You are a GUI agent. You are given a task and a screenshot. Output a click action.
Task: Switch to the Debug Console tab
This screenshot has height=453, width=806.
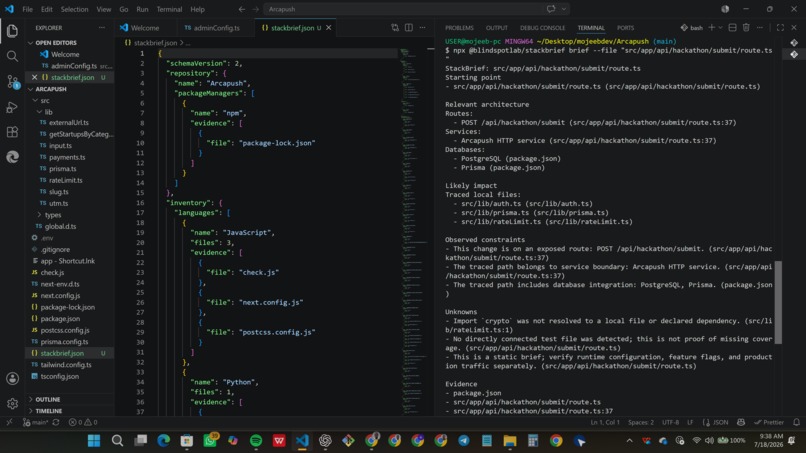[542, 28]
